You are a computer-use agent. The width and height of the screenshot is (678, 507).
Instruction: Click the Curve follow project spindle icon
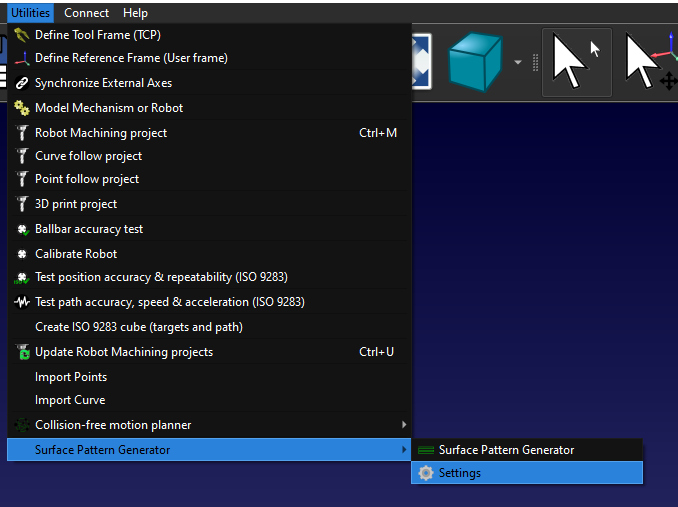(22, 156)
